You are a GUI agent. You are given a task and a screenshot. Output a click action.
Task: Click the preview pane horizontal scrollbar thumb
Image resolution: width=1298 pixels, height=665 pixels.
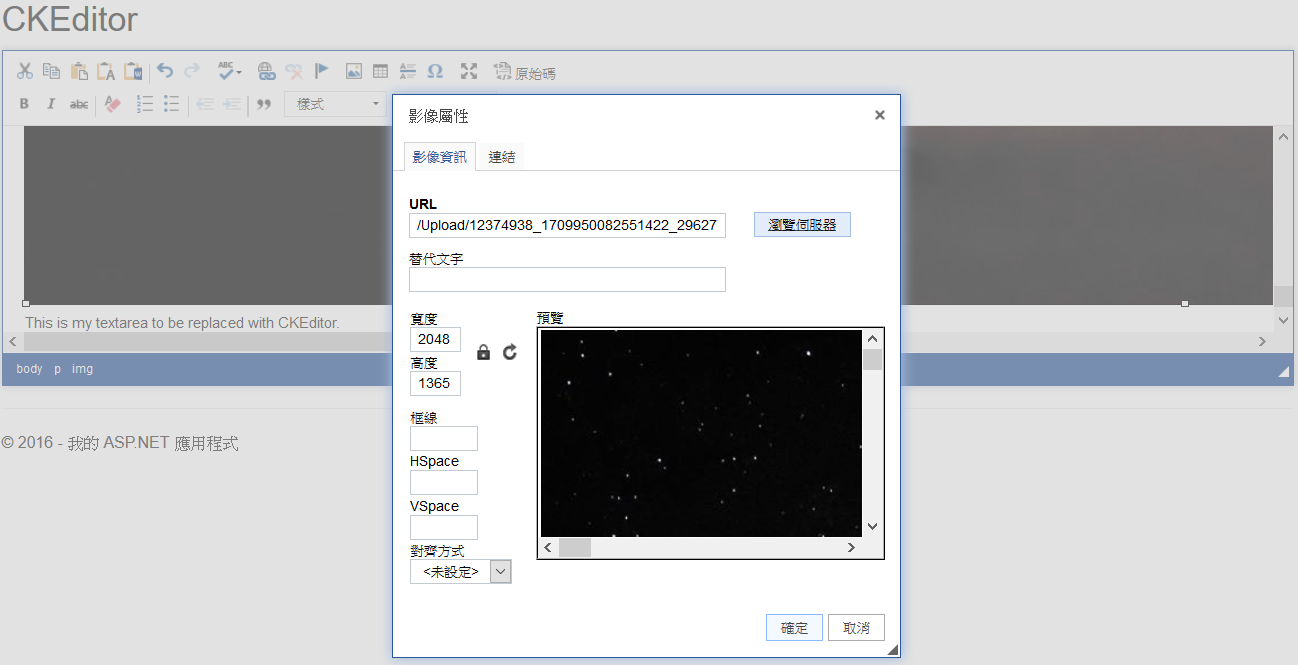tap(575, 547)
